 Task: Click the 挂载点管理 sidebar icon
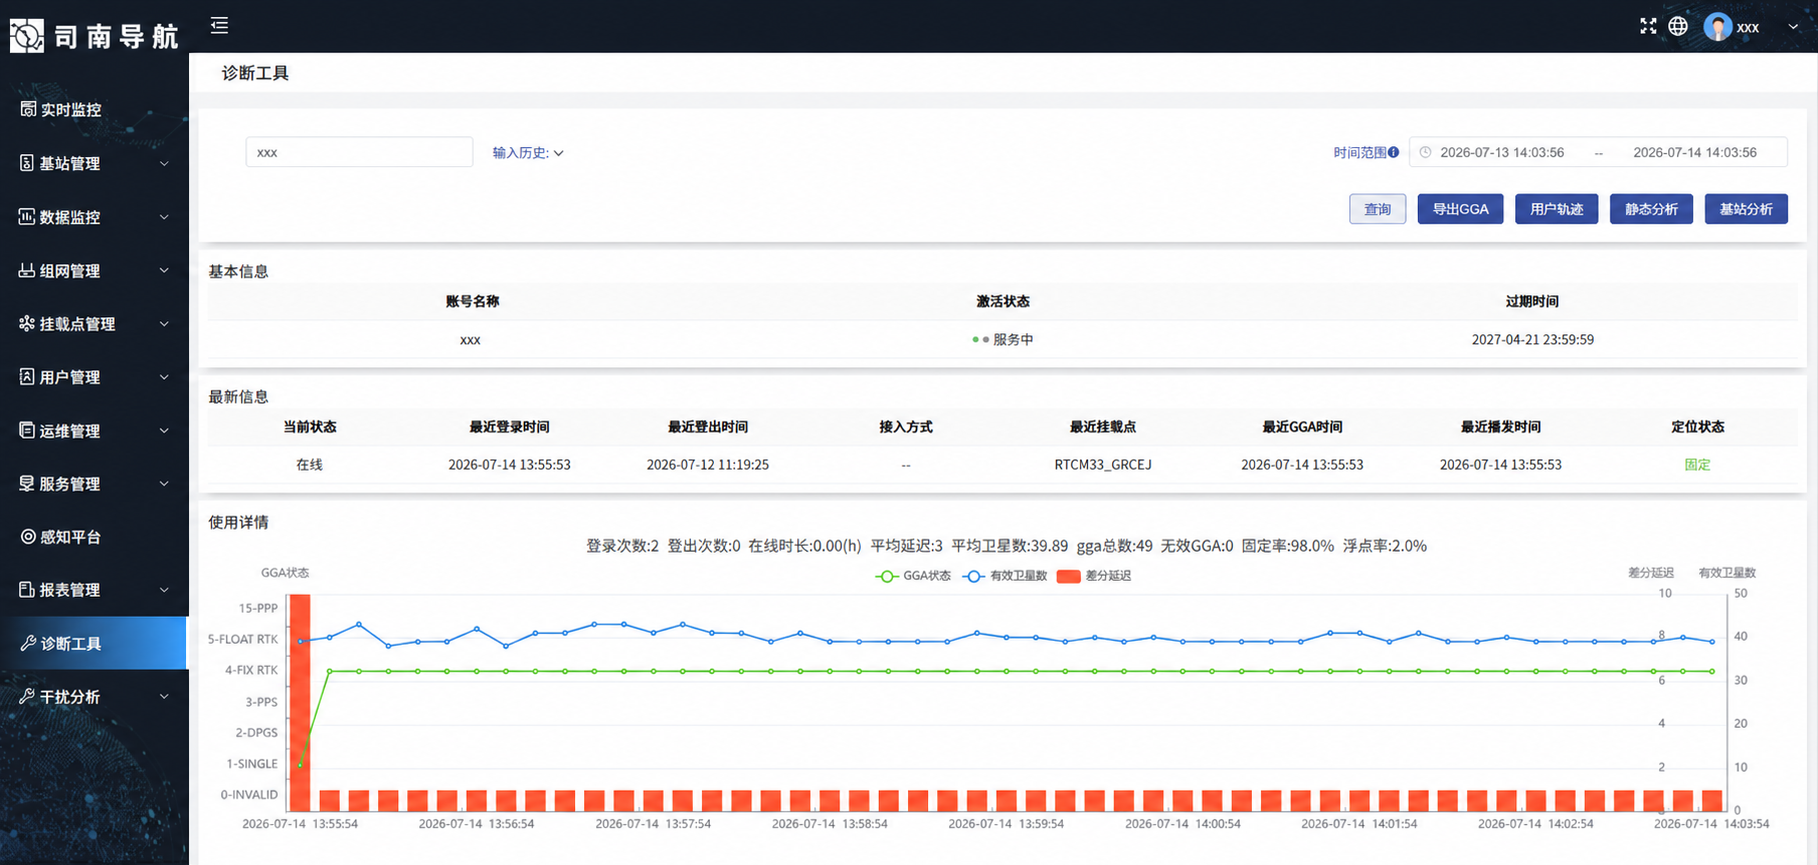pyautogui.click(x=27, y=323)
